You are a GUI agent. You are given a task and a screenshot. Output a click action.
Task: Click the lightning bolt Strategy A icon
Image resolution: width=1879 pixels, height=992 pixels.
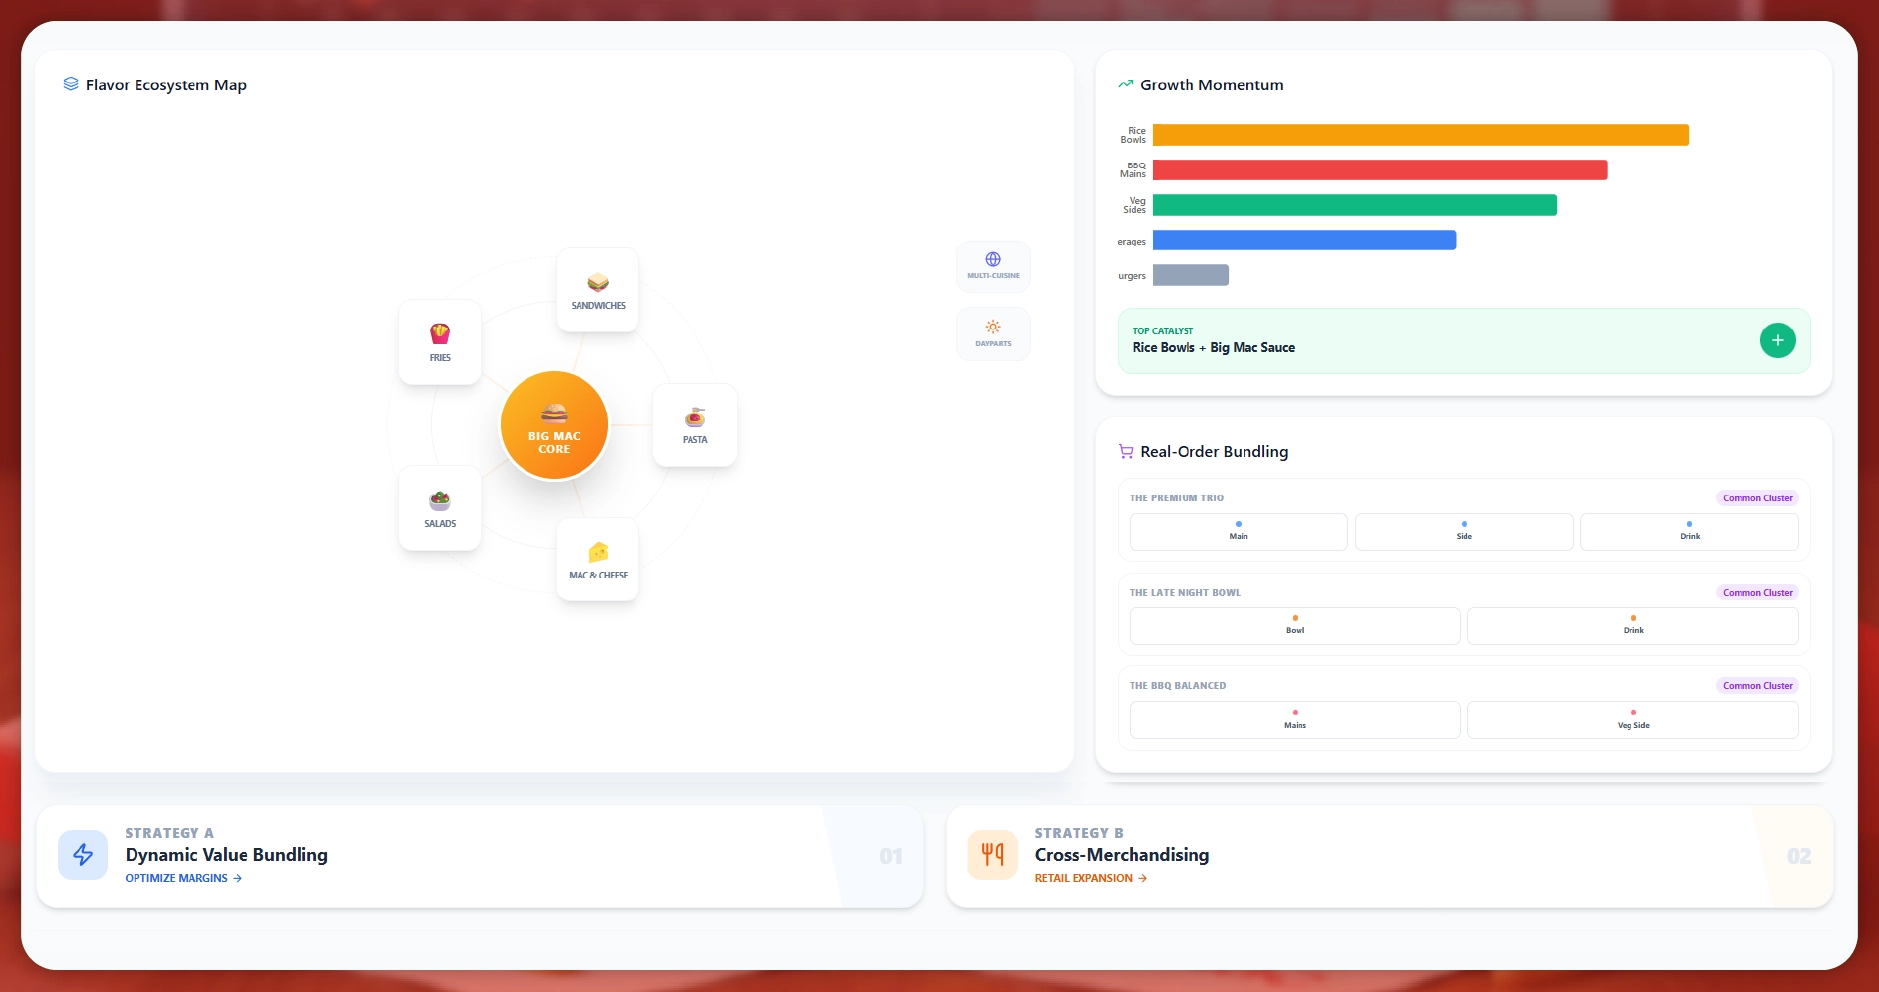pos(83,855)
